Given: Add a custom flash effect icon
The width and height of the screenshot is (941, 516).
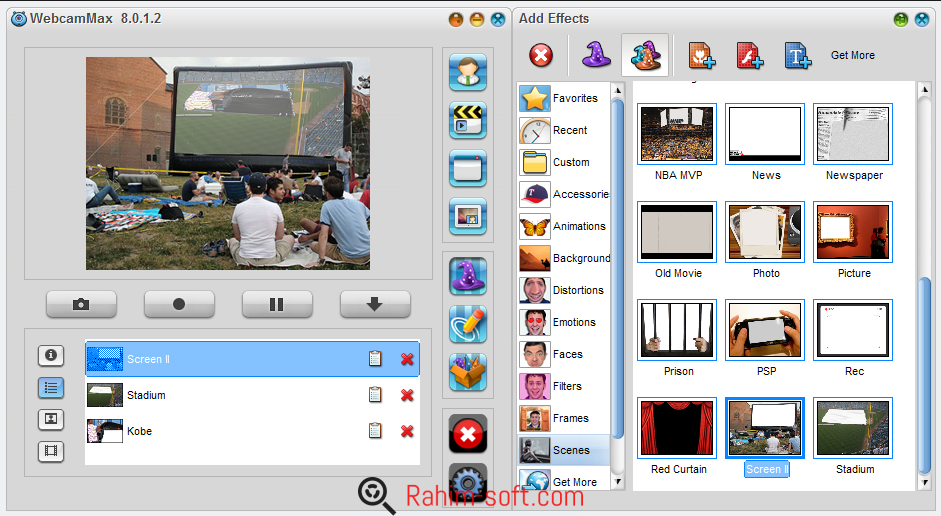Looking at the screenshot, I should point(750,55).
